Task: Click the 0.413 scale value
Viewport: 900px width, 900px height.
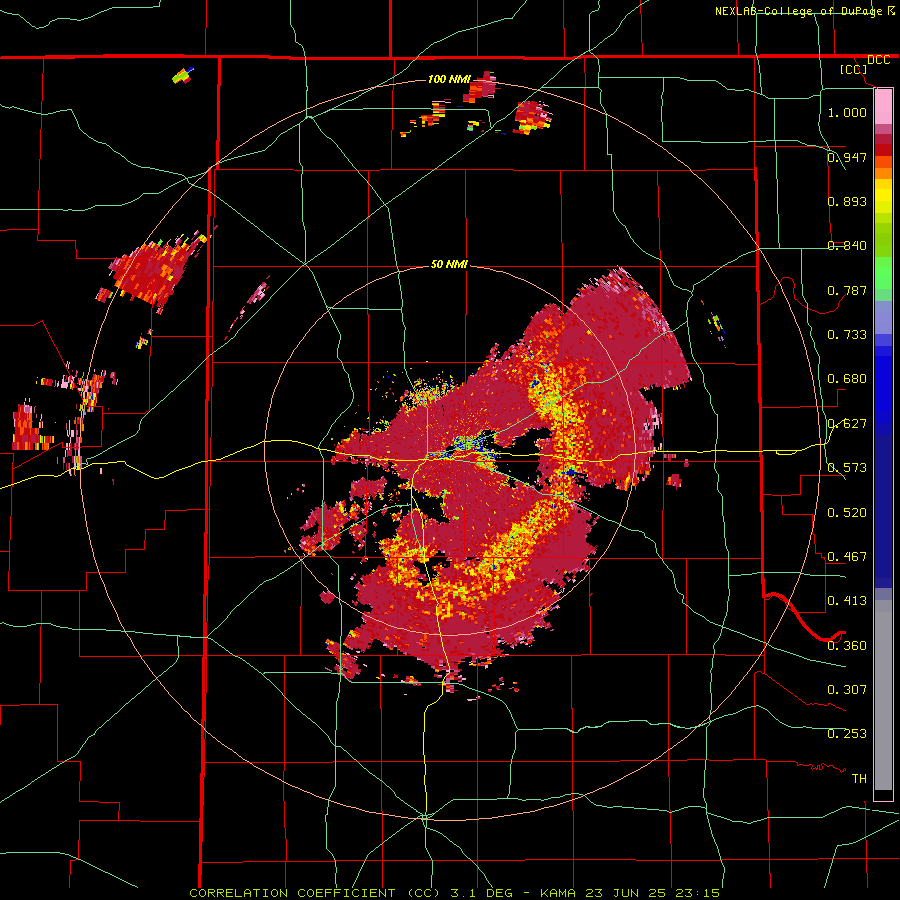Action: point(847,601)
